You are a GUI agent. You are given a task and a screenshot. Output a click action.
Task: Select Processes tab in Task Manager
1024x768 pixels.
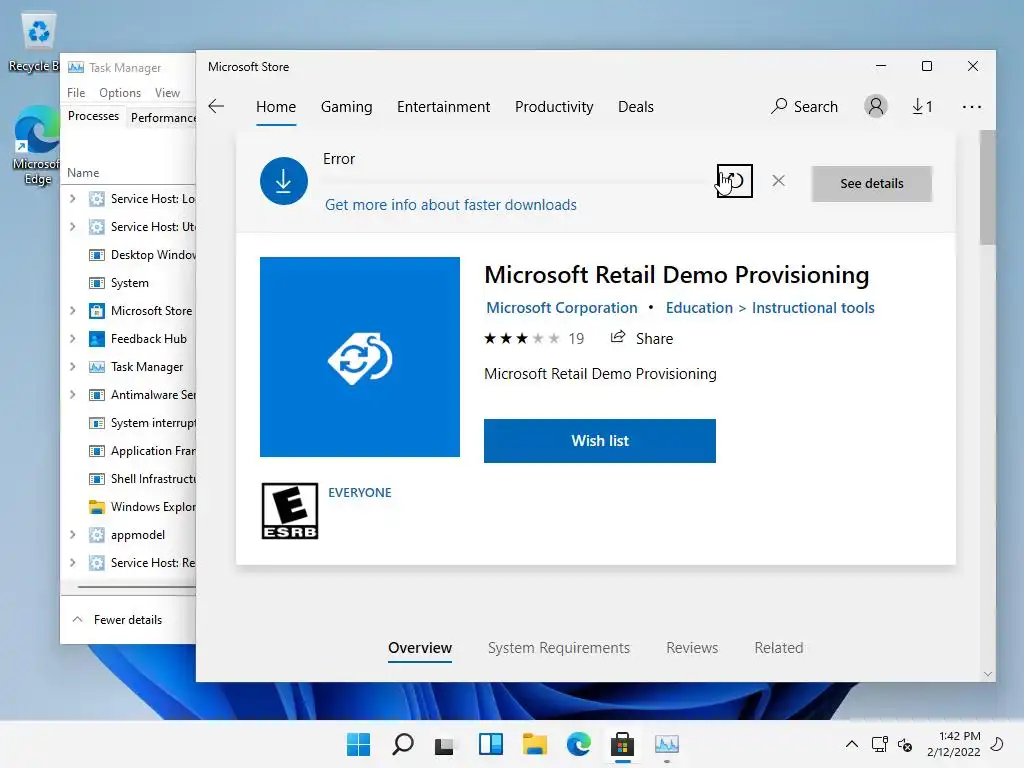coord(93,116)
